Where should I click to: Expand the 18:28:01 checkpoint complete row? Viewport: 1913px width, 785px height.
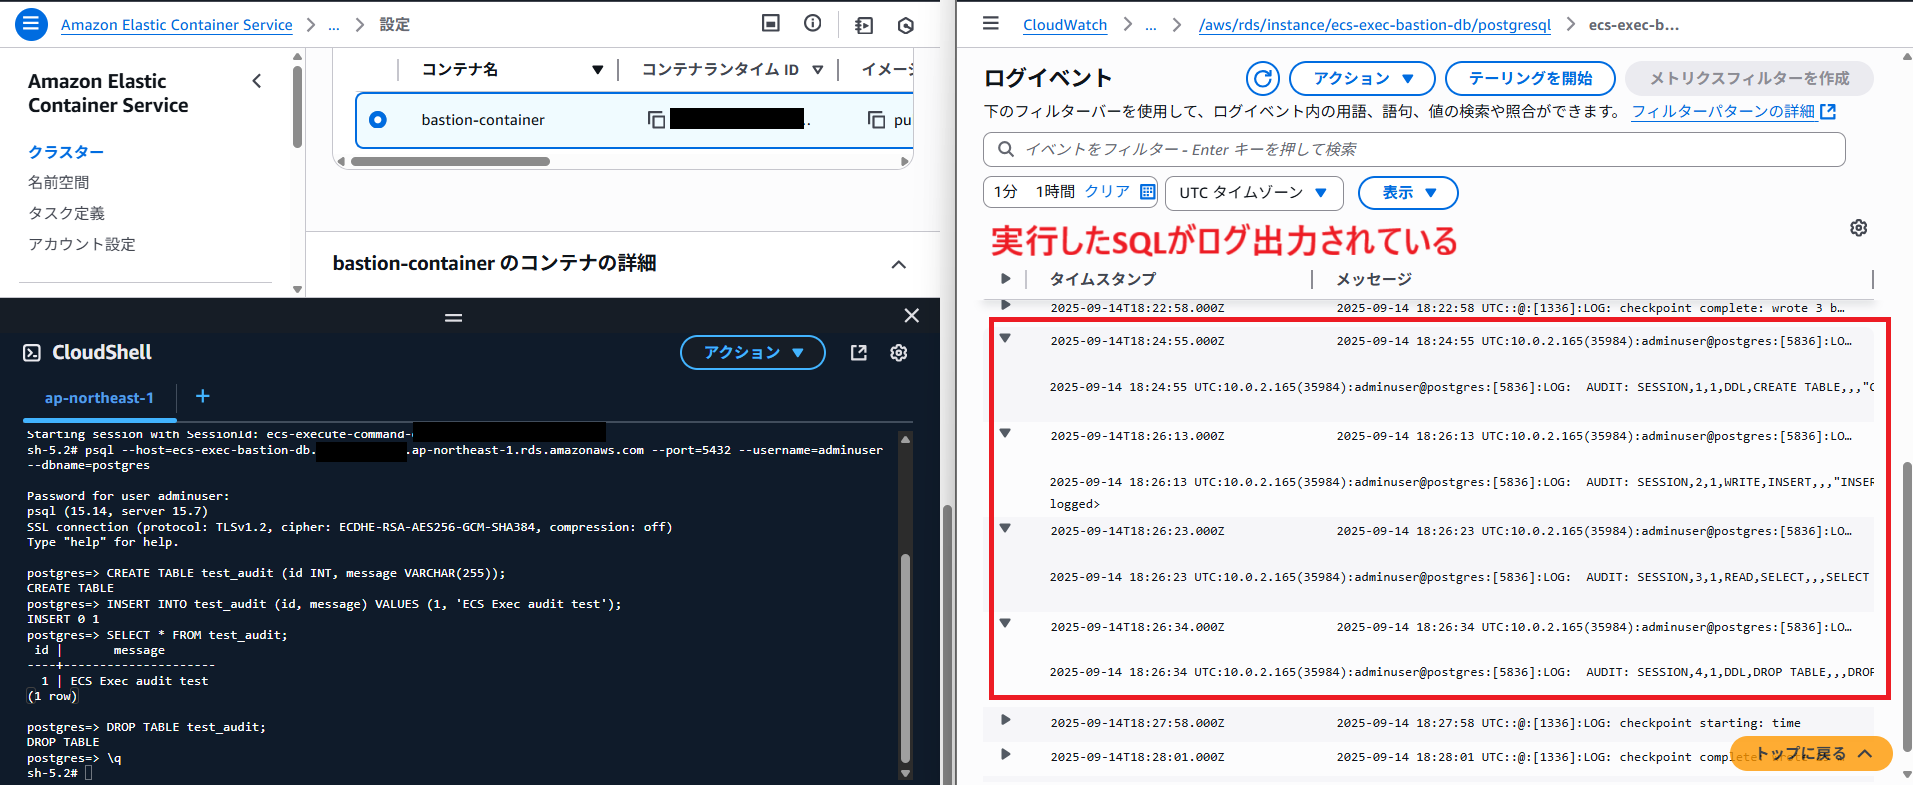[1006, 755]
